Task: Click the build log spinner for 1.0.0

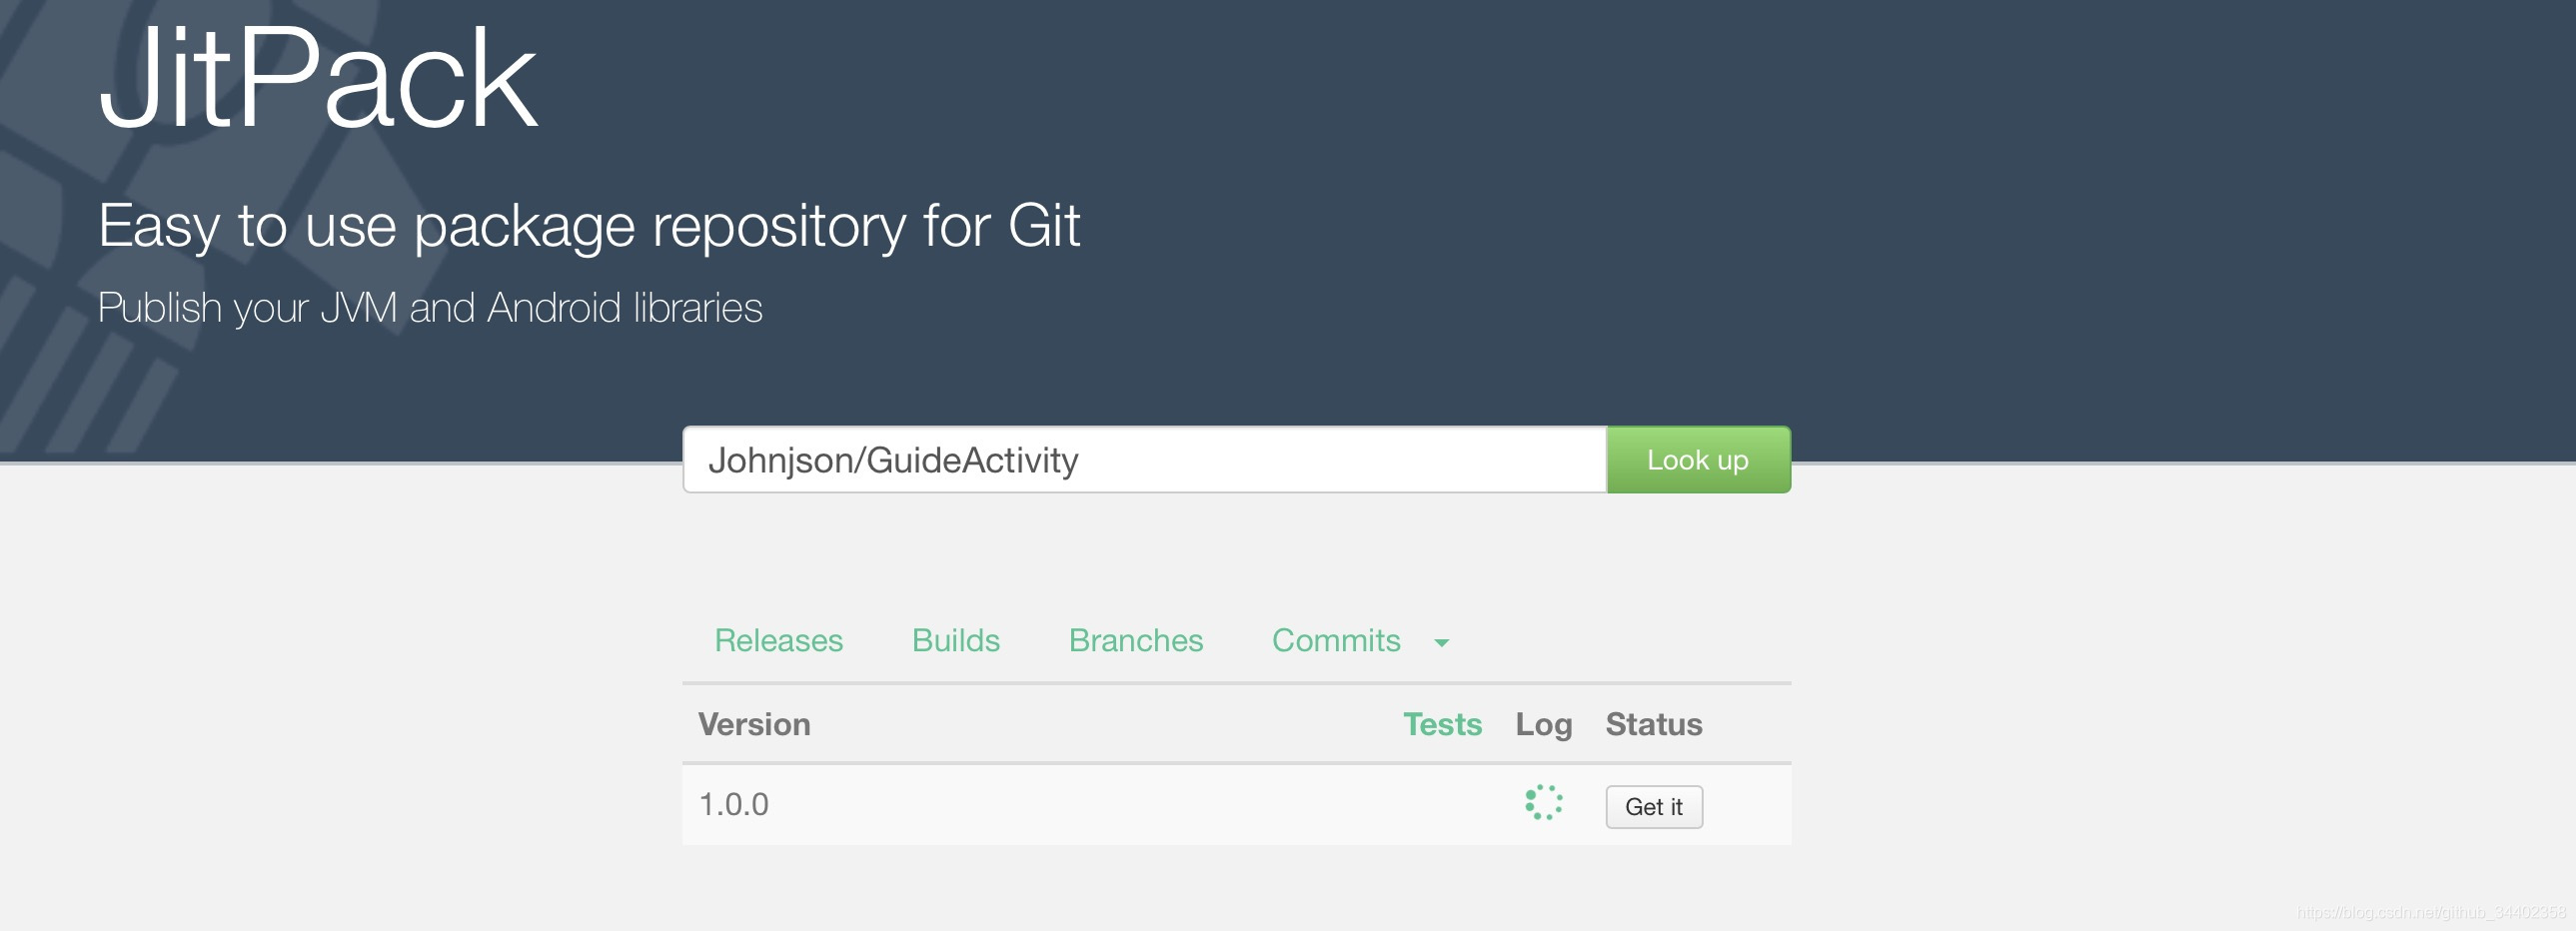Action: [1543, 803]
